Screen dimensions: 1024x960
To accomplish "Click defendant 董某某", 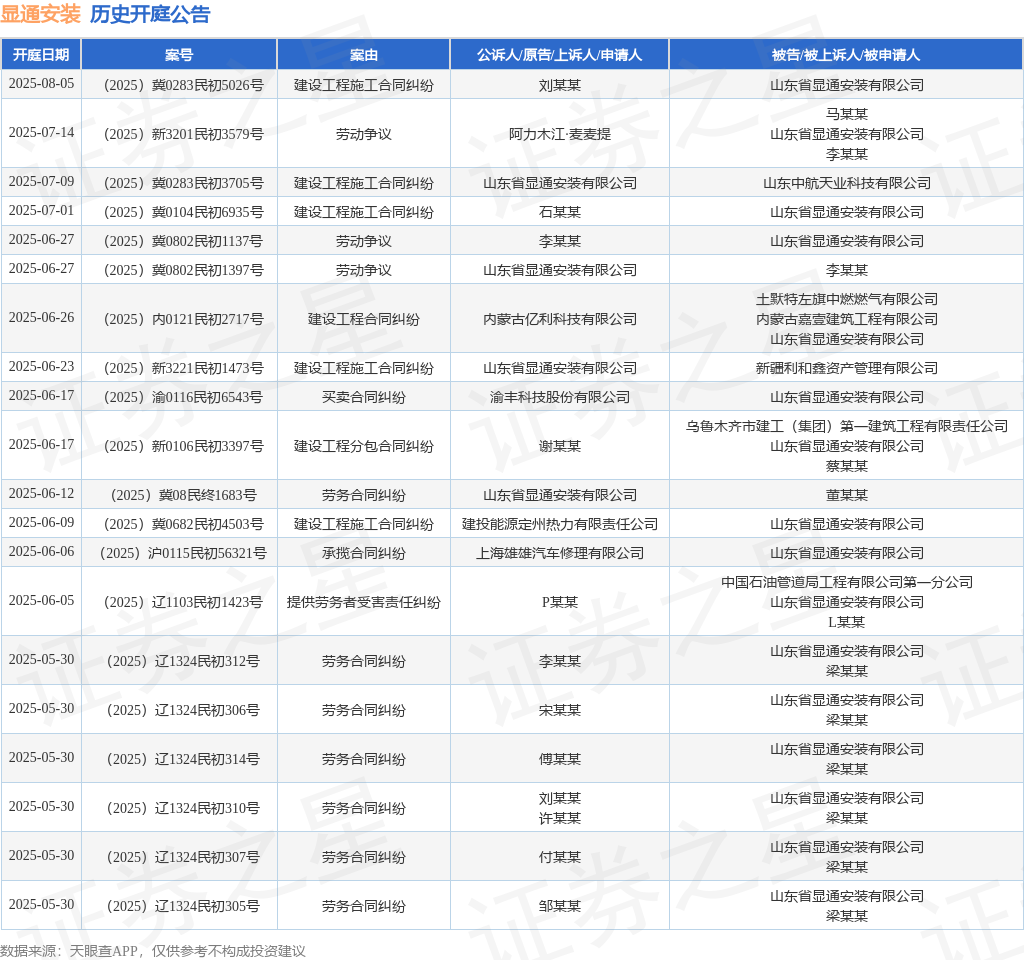I will [x=846, y=495].
